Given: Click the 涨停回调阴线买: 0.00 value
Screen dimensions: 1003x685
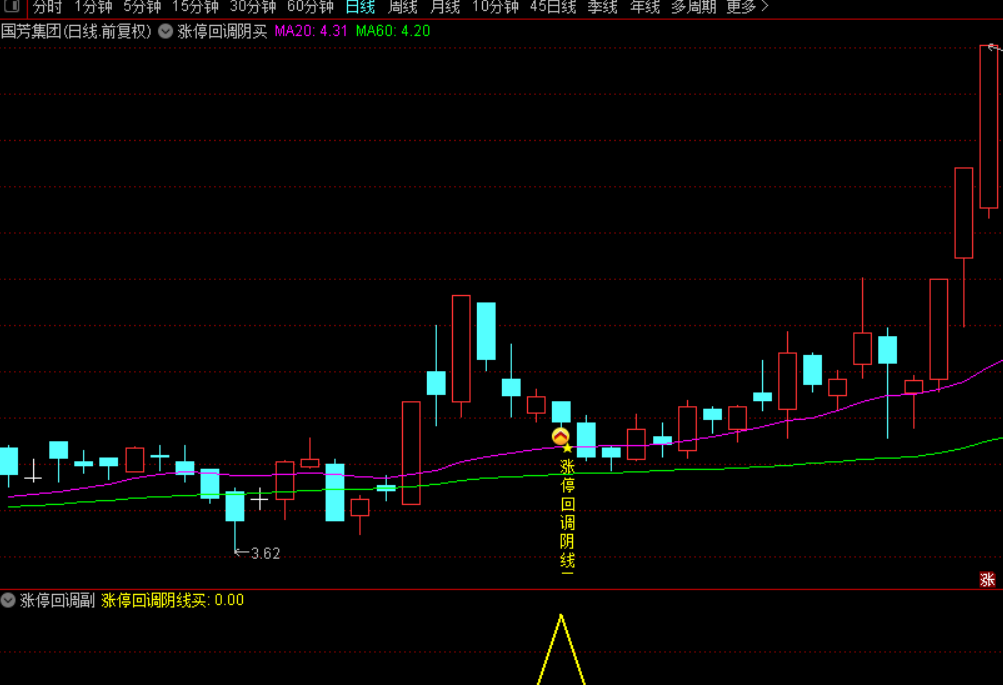Looking at the screenshot, I should tap(173, 600).
